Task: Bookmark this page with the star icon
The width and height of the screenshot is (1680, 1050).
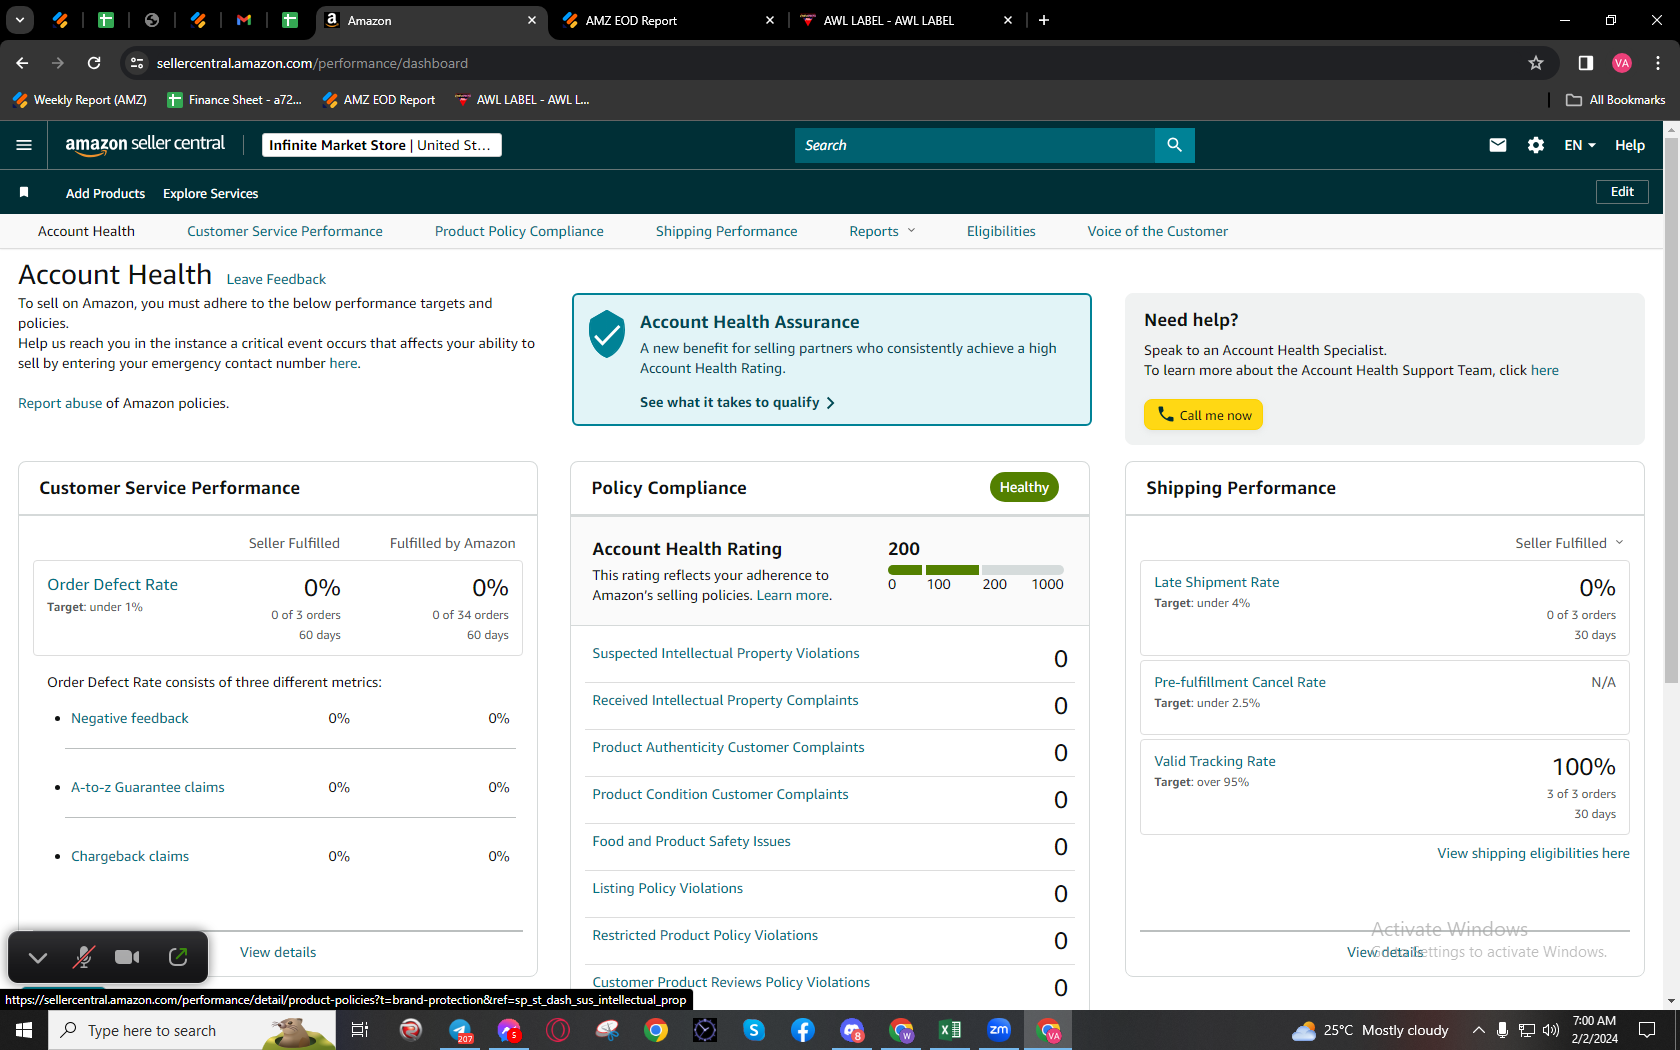Action: click(1536, 63)
